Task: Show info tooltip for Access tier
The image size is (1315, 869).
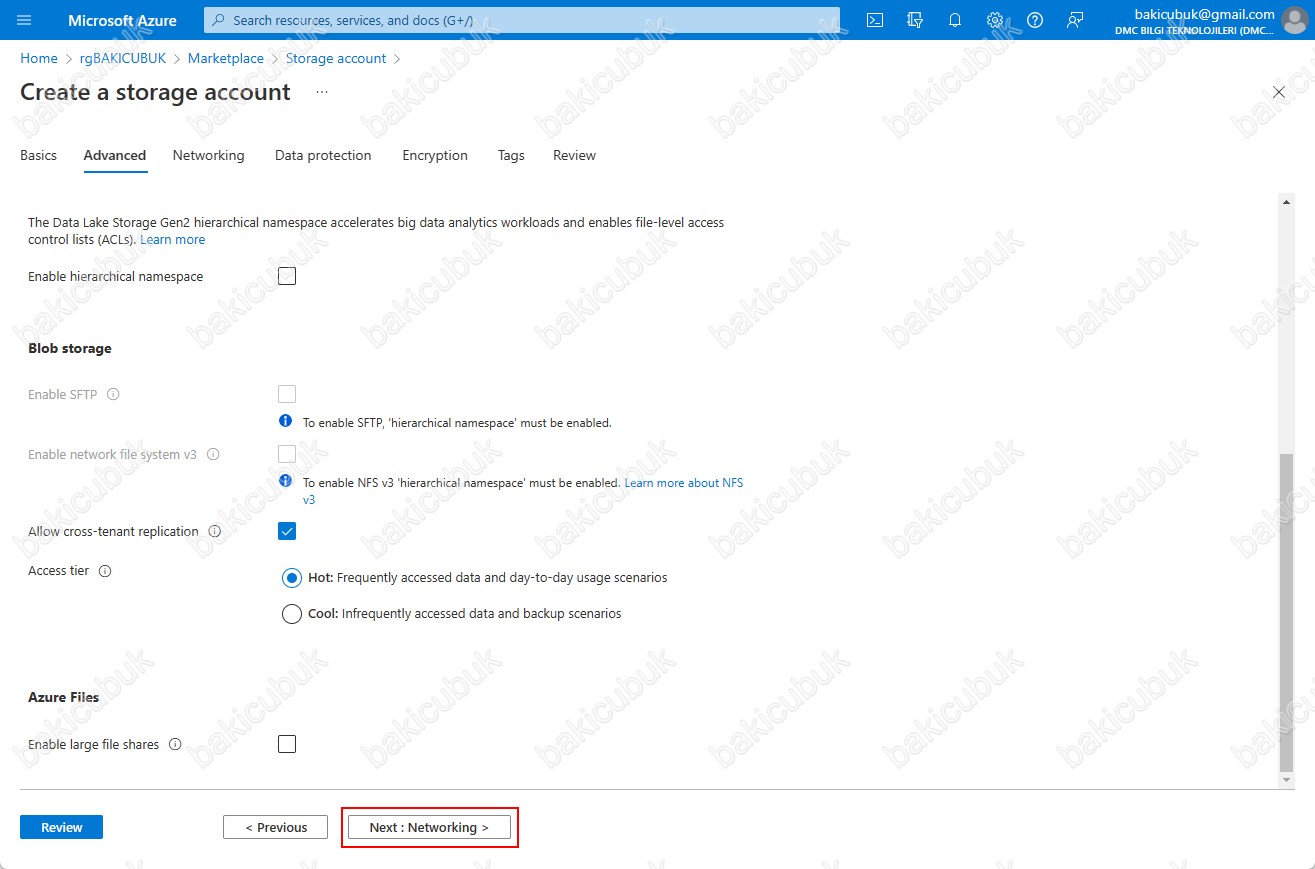Action: pos(105,571)
